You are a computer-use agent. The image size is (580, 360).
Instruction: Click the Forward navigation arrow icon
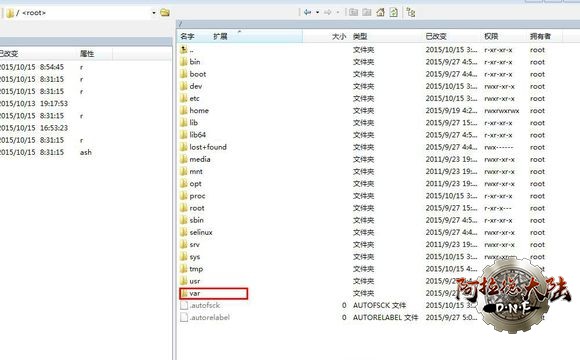[x=327, y=12]
